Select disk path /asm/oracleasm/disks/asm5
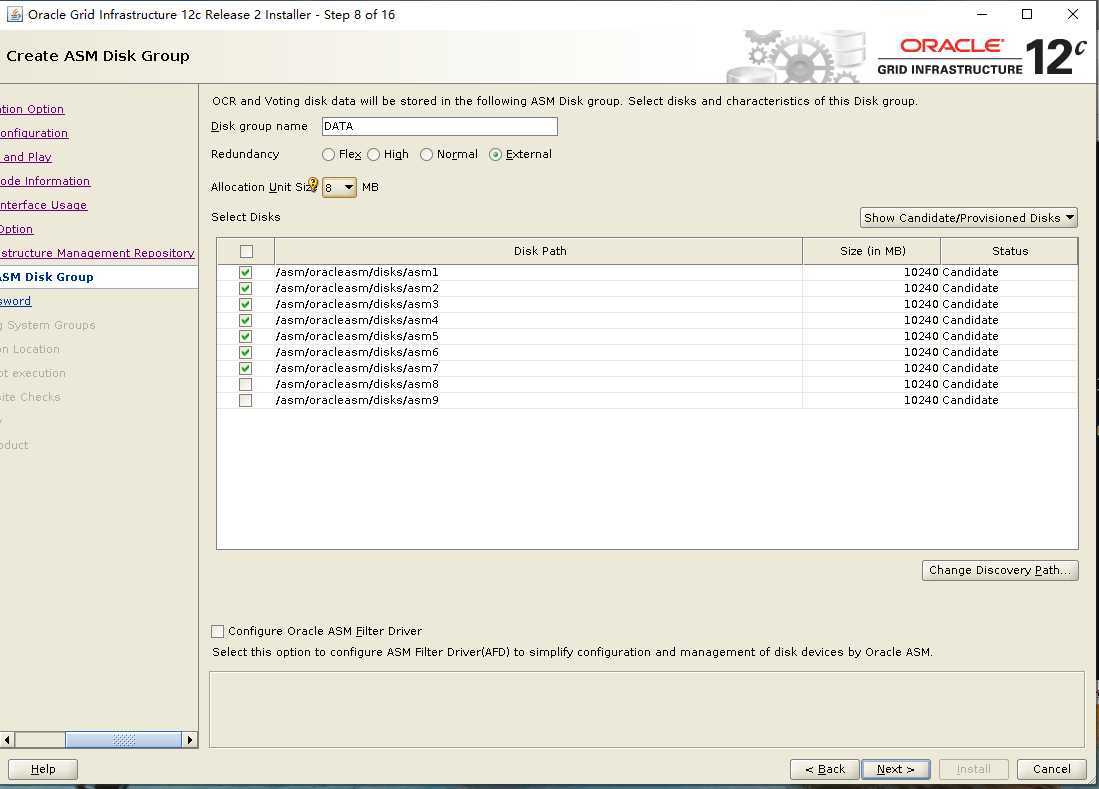Viewport: 1099px width, 789px height. (357, 336)
